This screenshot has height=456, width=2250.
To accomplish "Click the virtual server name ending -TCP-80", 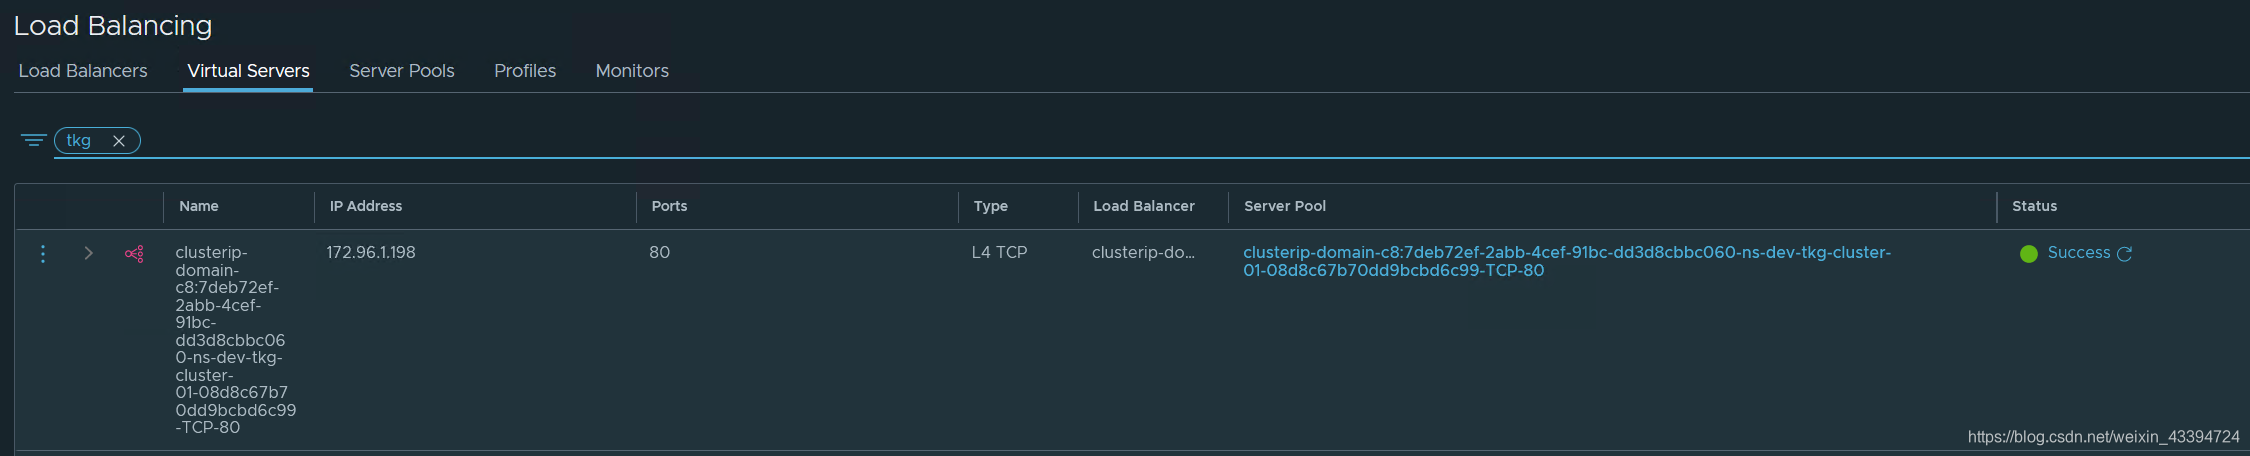I will pos(236,340).
